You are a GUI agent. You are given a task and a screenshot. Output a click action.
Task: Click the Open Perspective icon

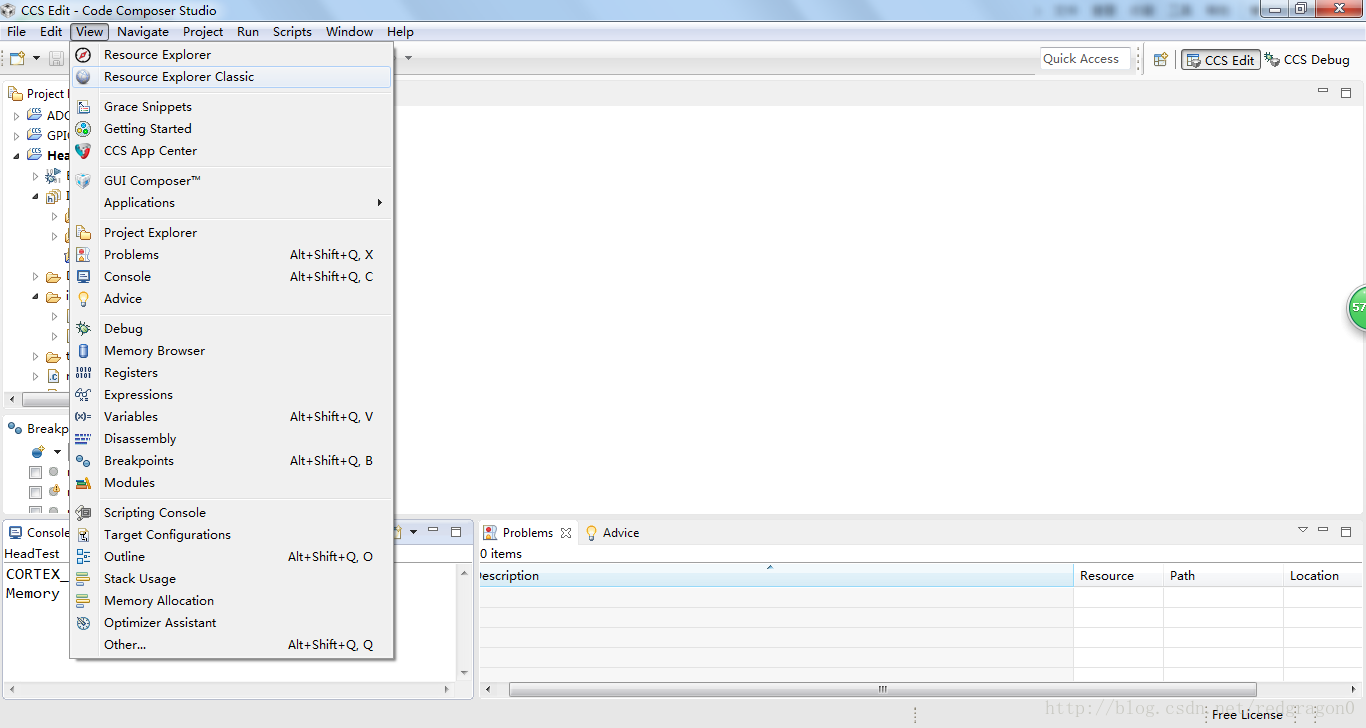1160,60
